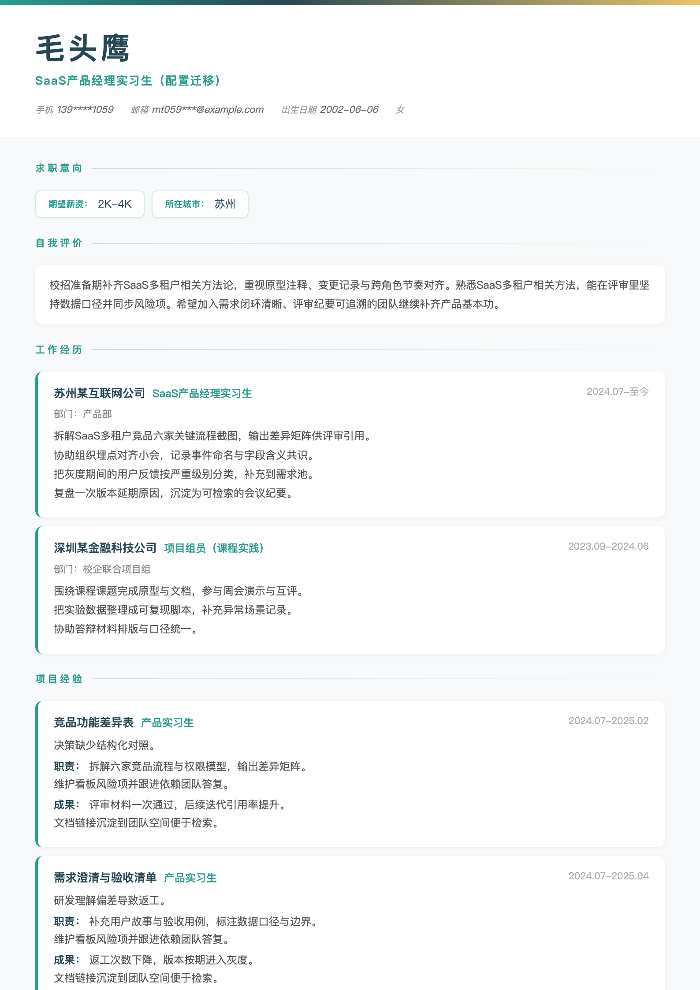Image resolution: width=700 pixels, height=990 pixels.
Task: Click the 项目经验 section heading
Action: coord(59,679)
